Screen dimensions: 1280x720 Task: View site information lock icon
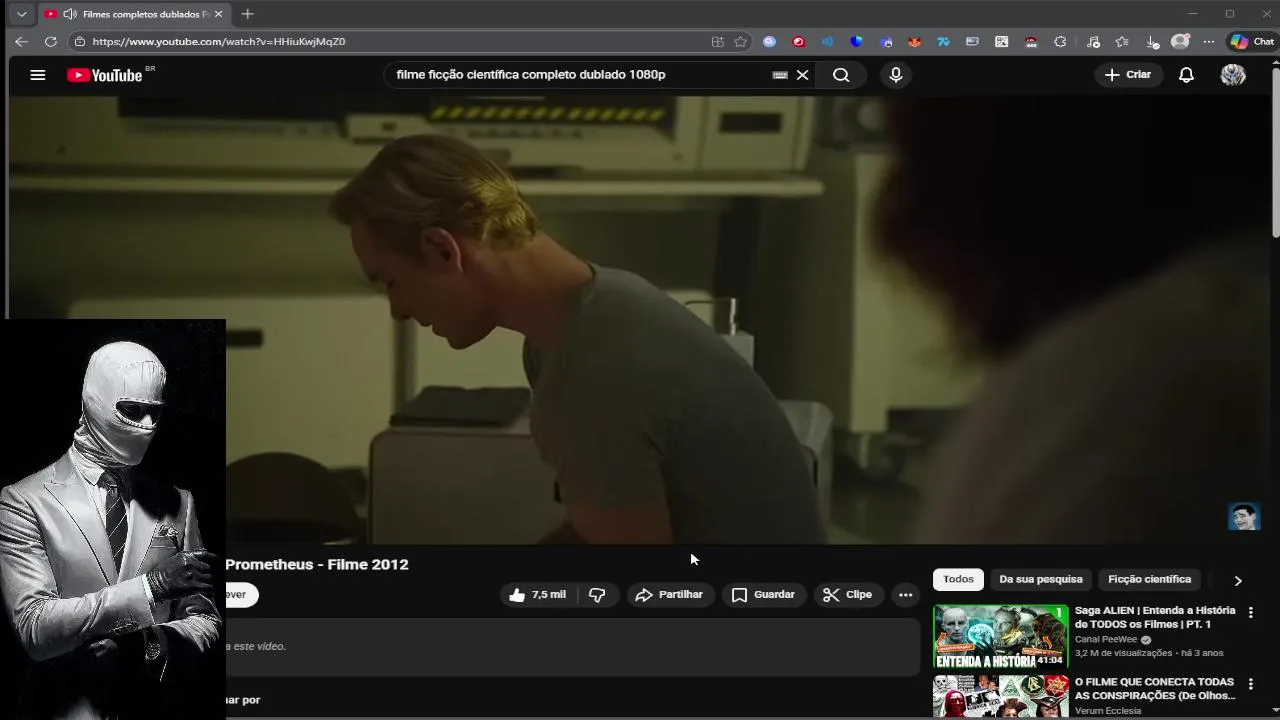[80, 42]
